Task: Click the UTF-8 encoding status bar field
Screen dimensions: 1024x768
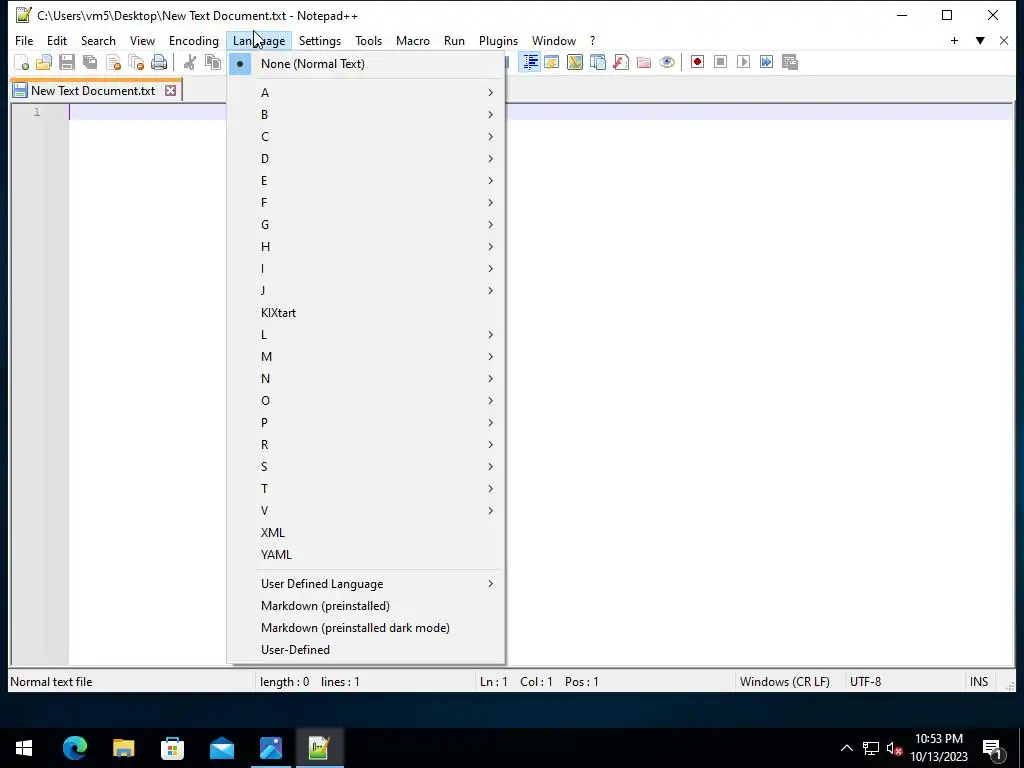Action: point(904,682)
